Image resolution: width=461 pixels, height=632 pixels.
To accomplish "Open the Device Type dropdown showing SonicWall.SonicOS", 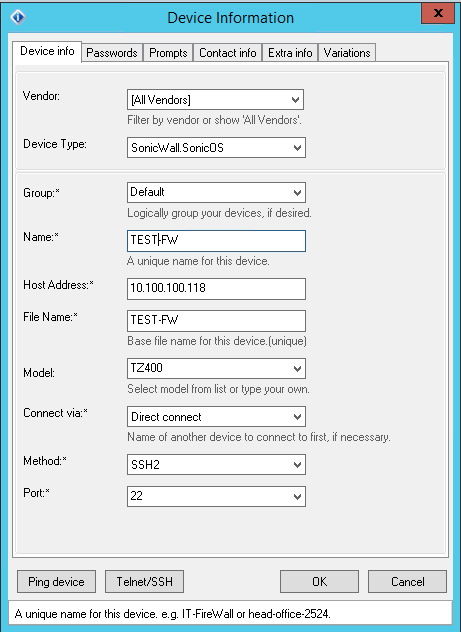I will click(x=216, y=148).
